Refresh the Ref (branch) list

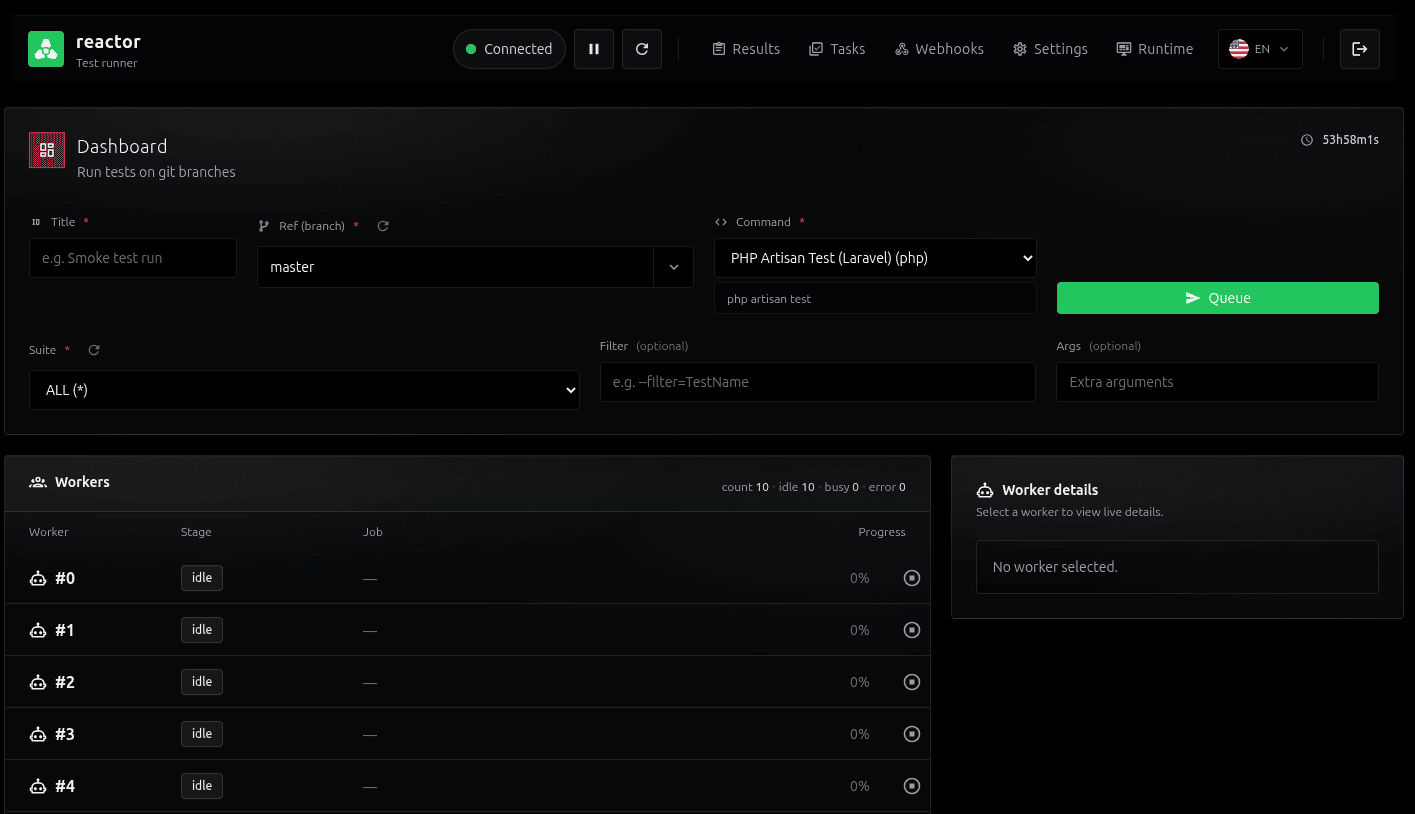(383, 226)
